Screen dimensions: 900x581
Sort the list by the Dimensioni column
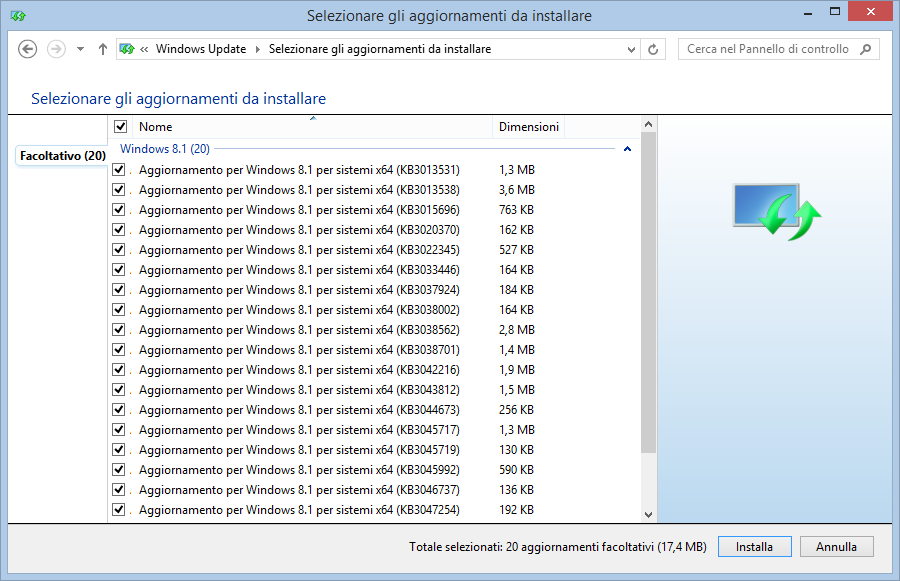click(529, 127)
